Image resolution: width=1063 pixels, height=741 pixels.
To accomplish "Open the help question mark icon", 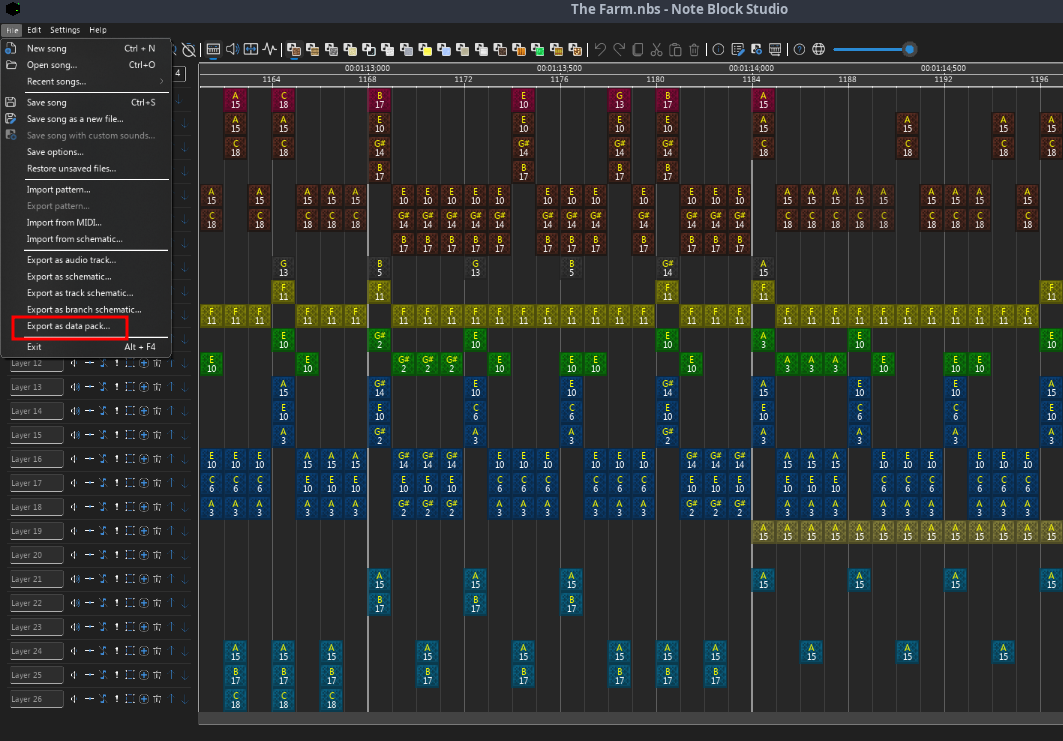I will [799, 49].
